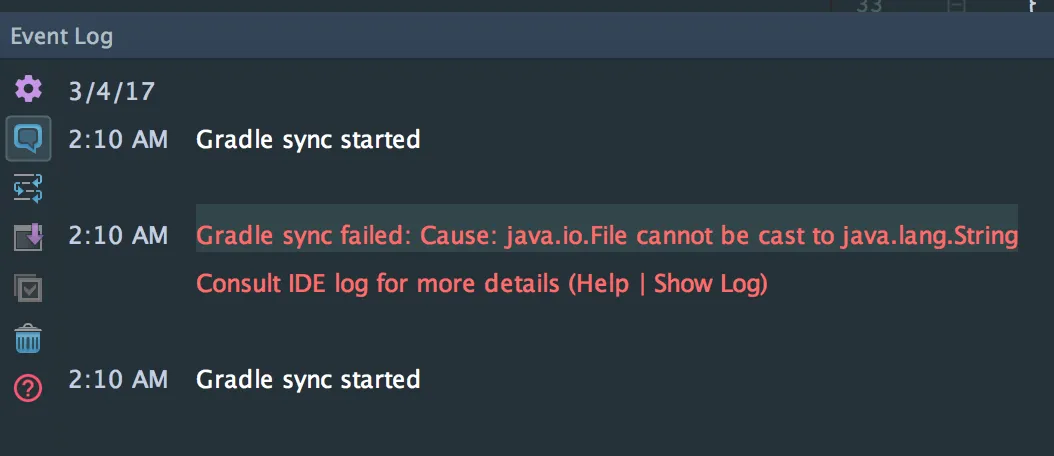Mark all notifications as read icon
Viewport: 1054px width, 456px height.
(28, 289)
